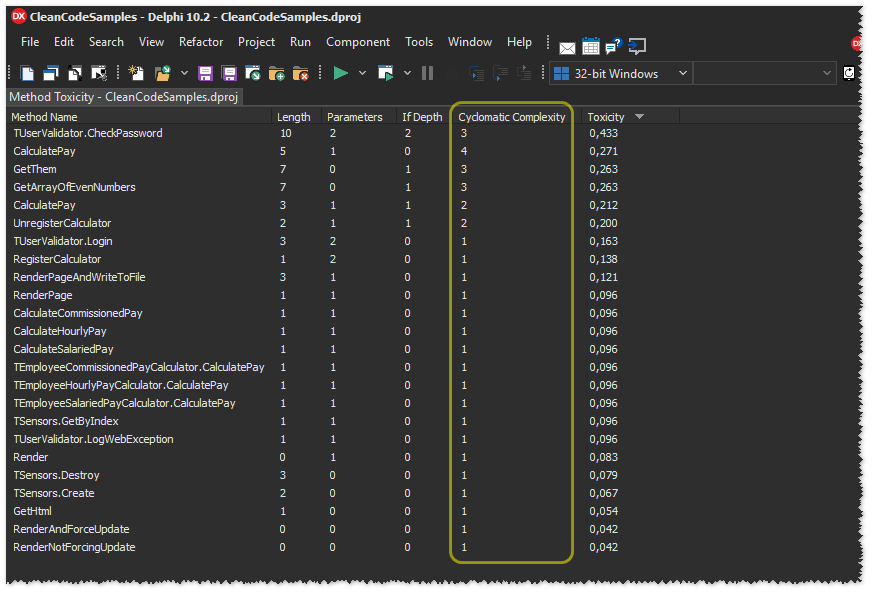
Task: Open the File menu
Action: [x=30, y=42]
